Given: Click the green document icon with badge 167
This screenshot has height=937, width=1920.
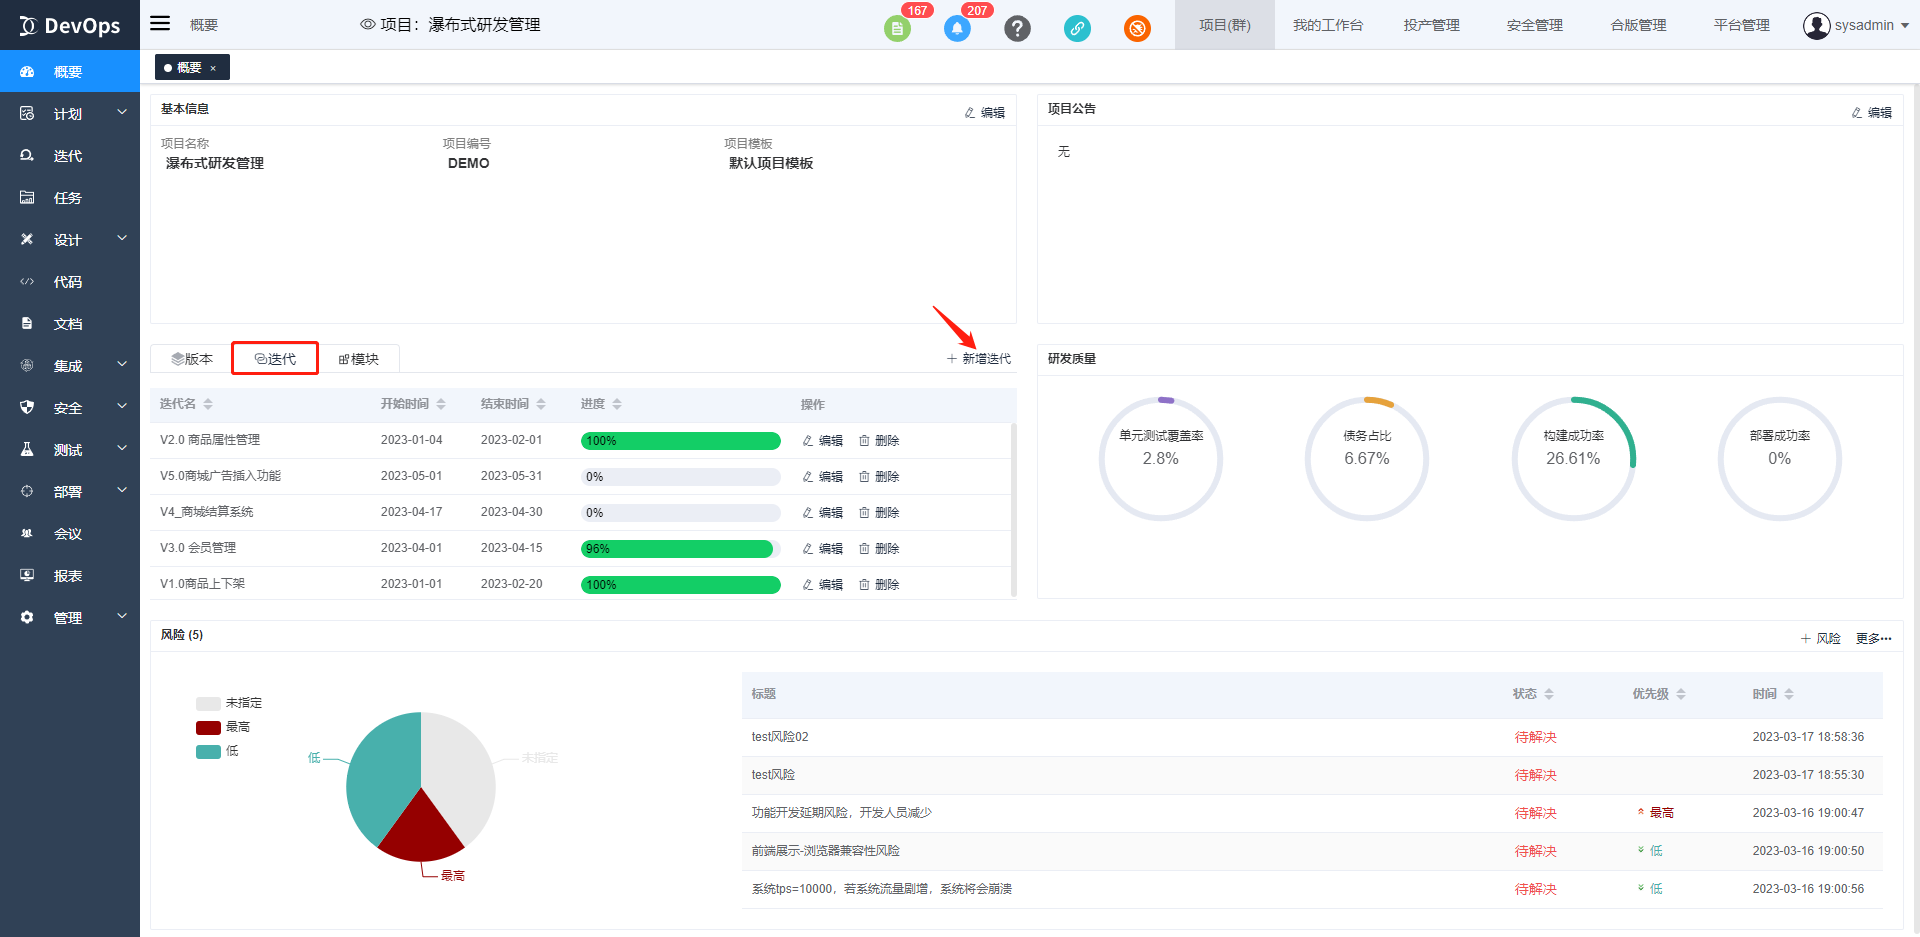Looking at the screenshot, I should tap(897, 29).
